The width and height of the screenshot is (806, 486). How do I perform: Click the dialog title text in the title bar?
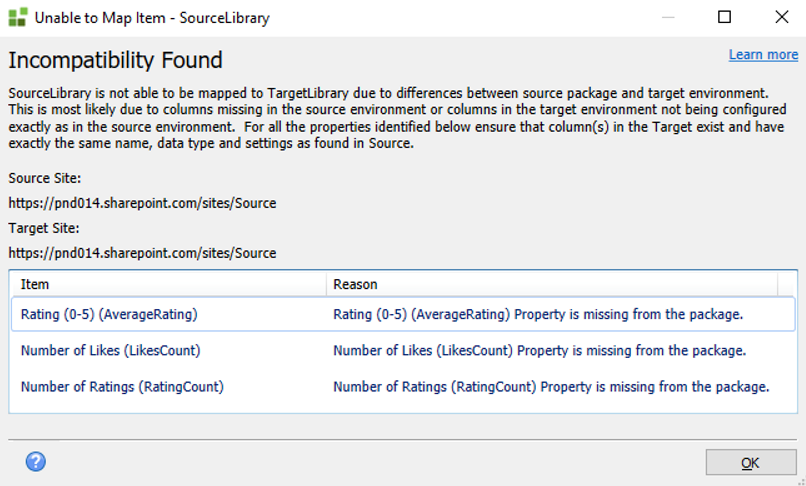pyautogui.click(x=152, y=17)
